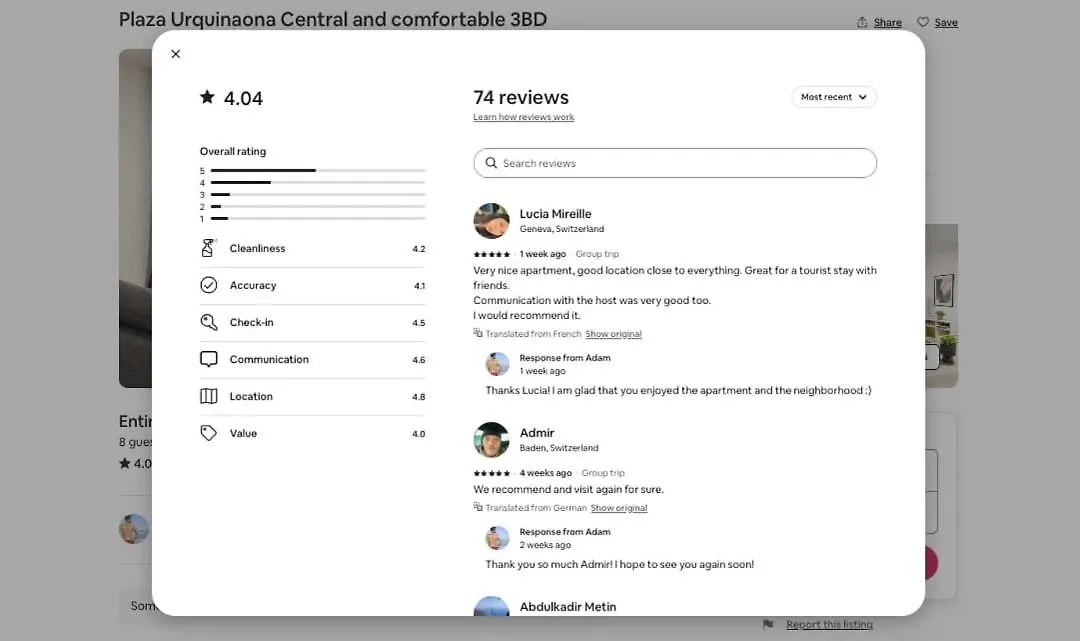Click Adam's avatar in response to Admir
This screenshot has width=1080, height=641.
pyautogui.click(x=497, y=538)
